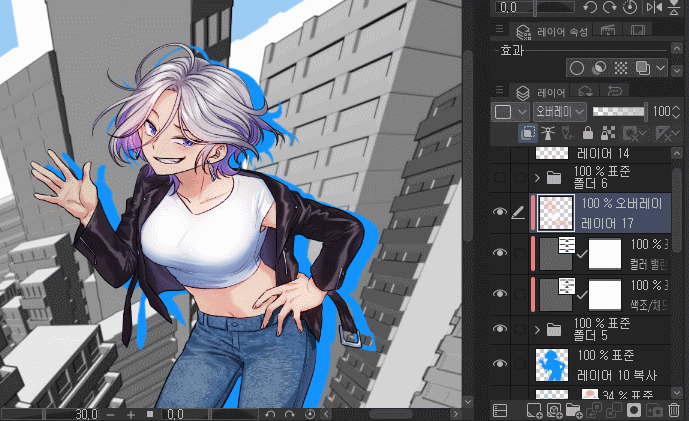Viewport: 689px width, 421px height.
Task: Click the 레이어 17 thumbnail
Action: click(556, 213)
